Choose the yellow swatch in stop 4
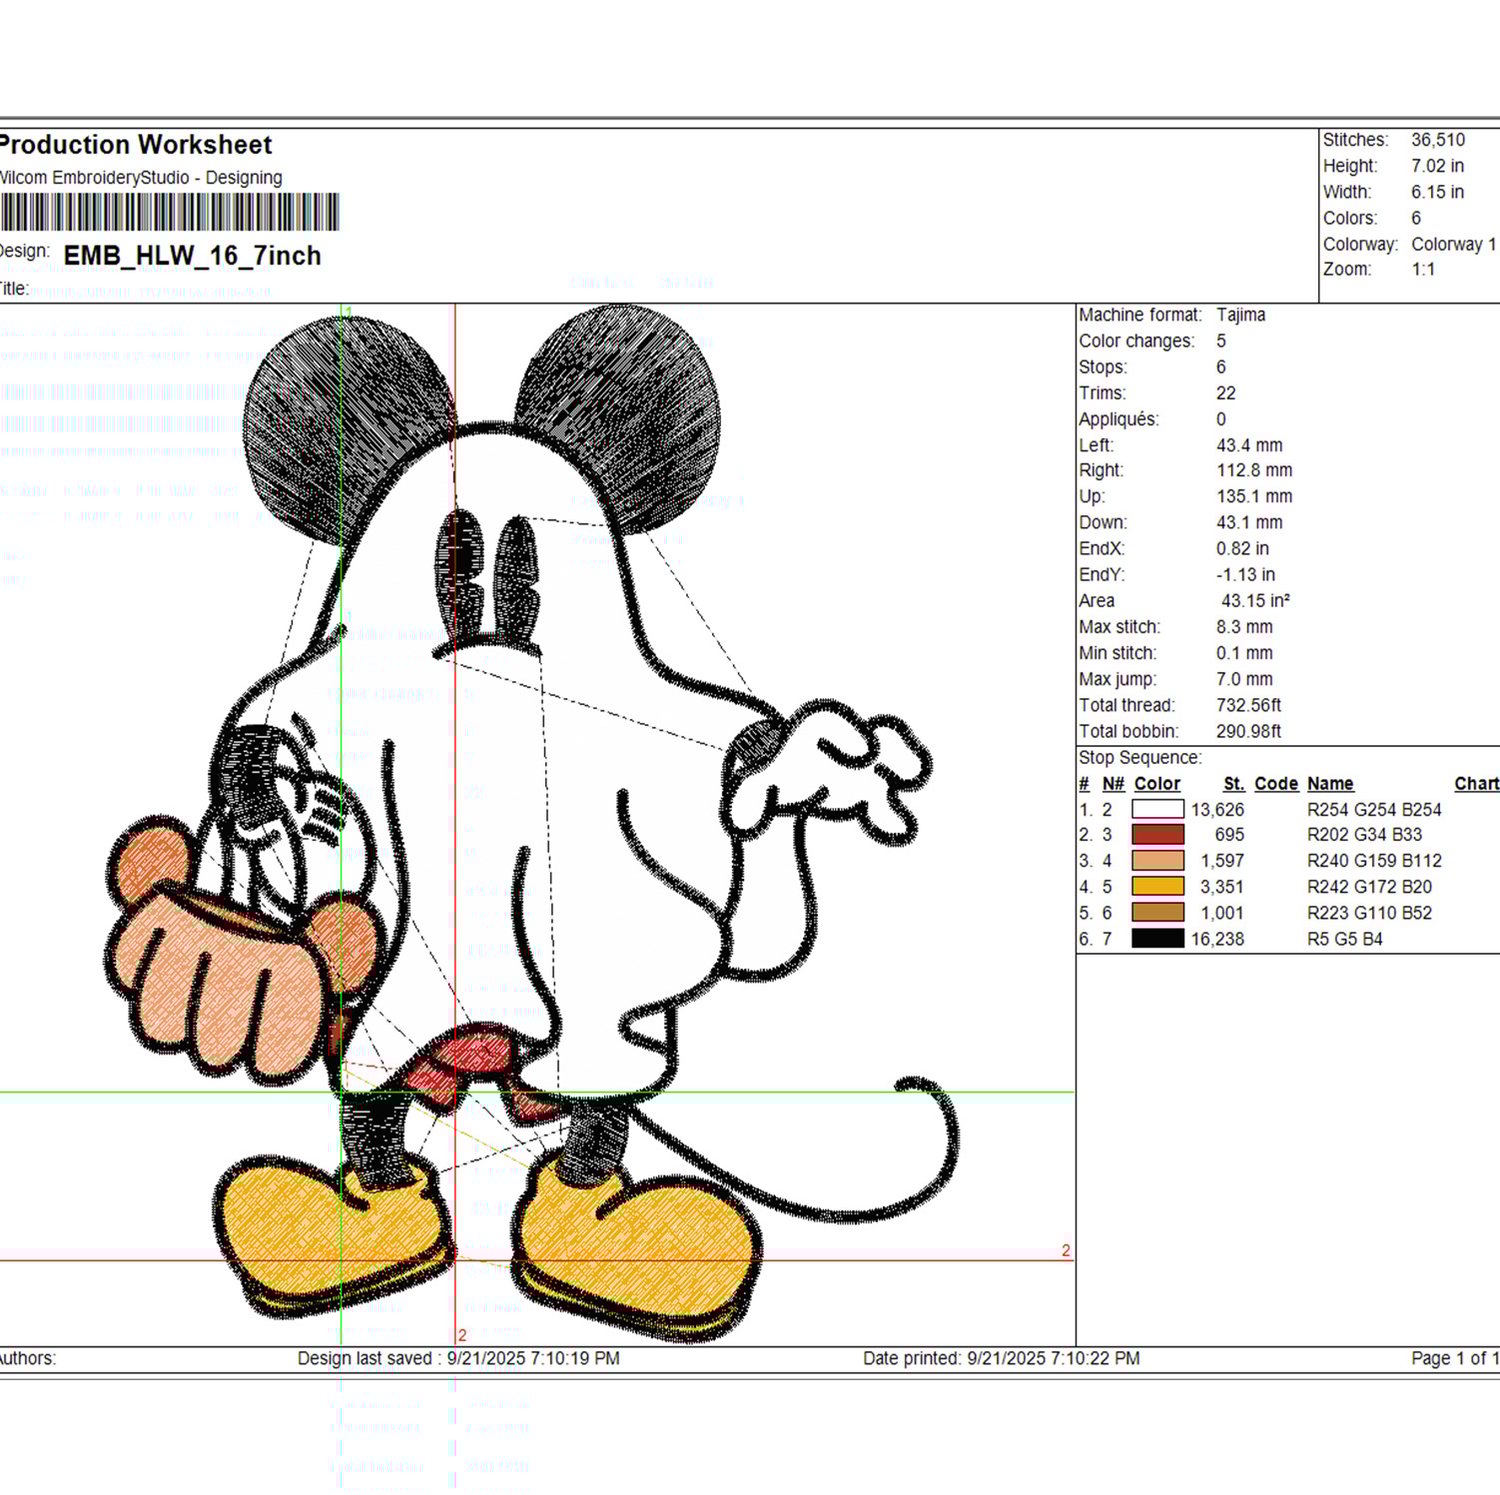1500x1495 pixels. pos(1157,887)
